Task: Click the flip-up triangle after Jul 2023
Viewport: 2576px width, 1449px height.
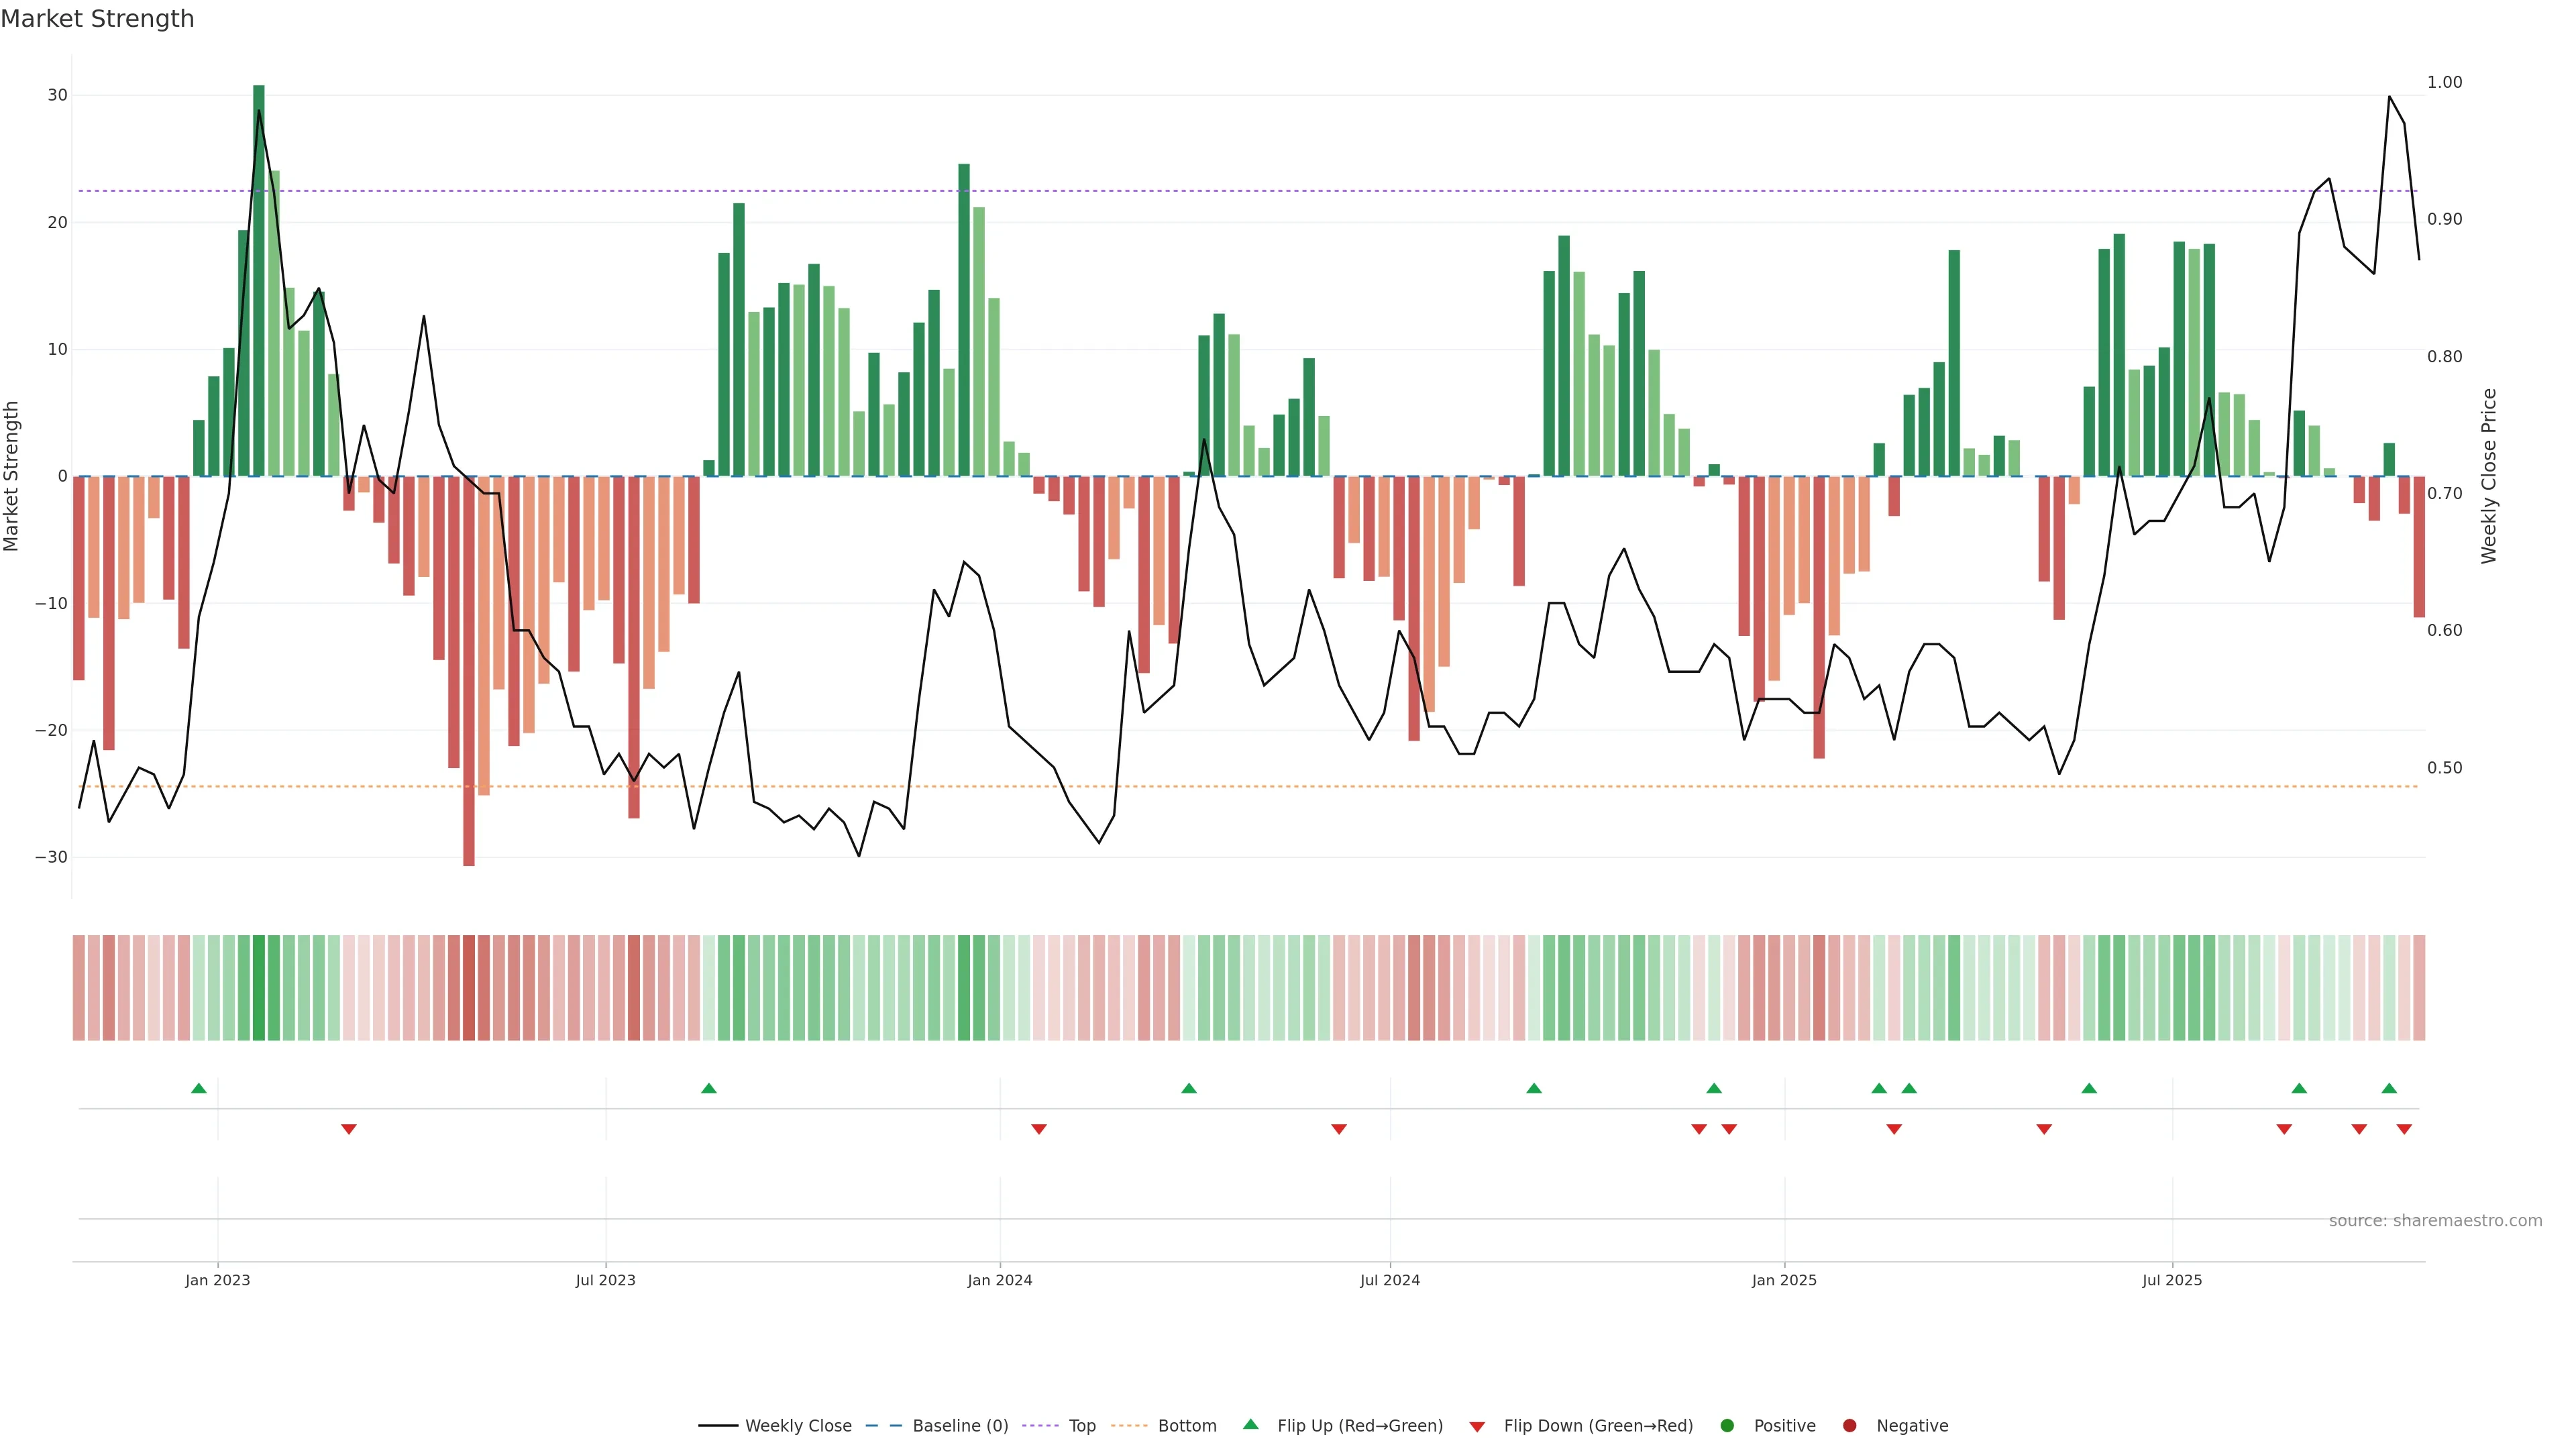Action: click(x=709, y=1088)
